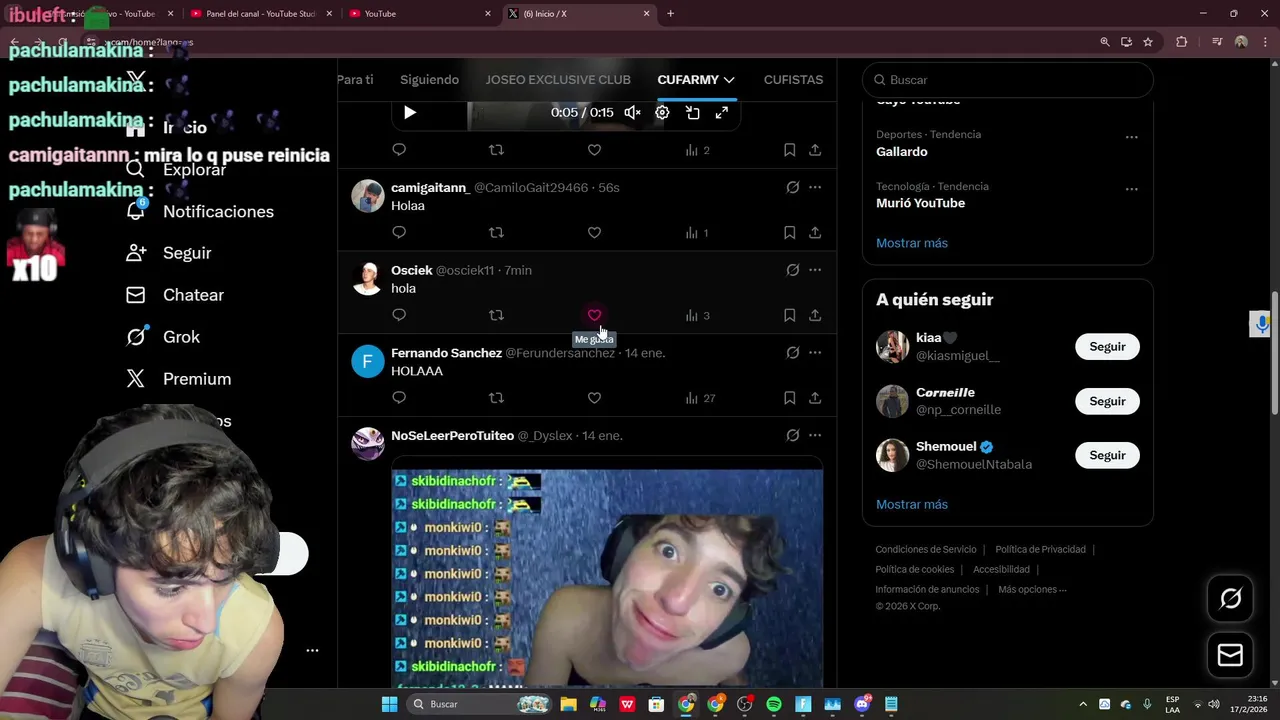Reply to Osciek's hola post
Screen dimensions: 1280x720
coord(399,315)
